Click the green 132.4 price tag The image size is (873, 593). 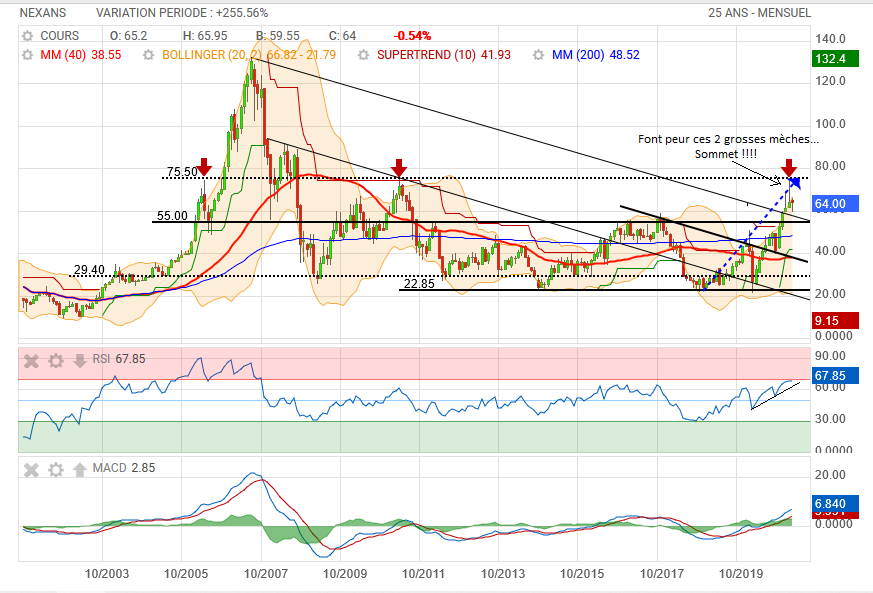click(836, 58)
